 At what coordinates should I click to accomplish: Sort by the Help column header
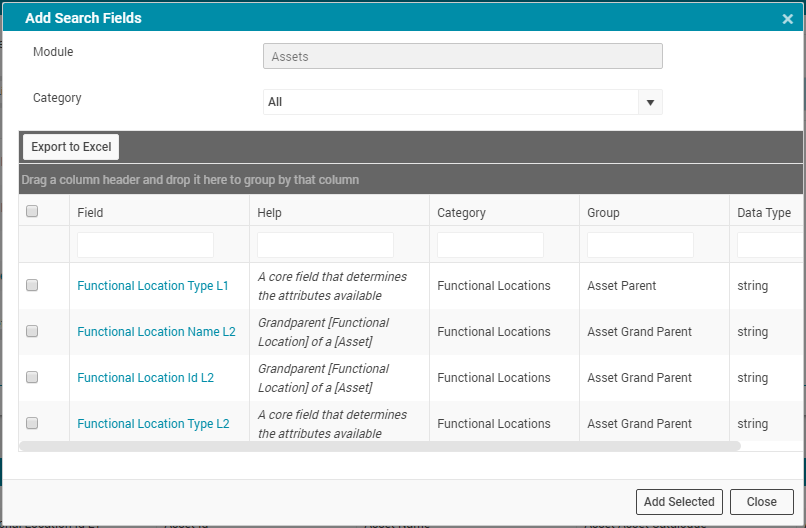point(269,213)
